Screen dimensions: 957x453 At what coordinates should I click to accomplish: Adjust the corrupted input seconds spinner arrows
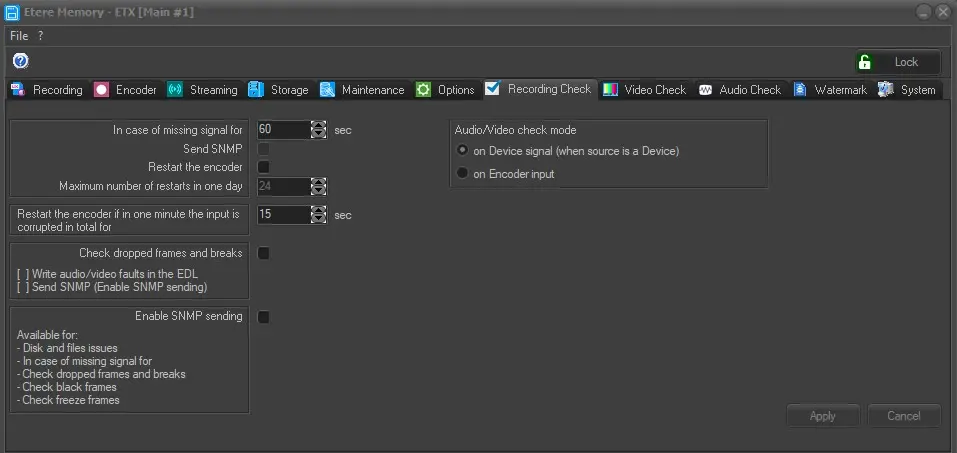[x=318, y=214]
